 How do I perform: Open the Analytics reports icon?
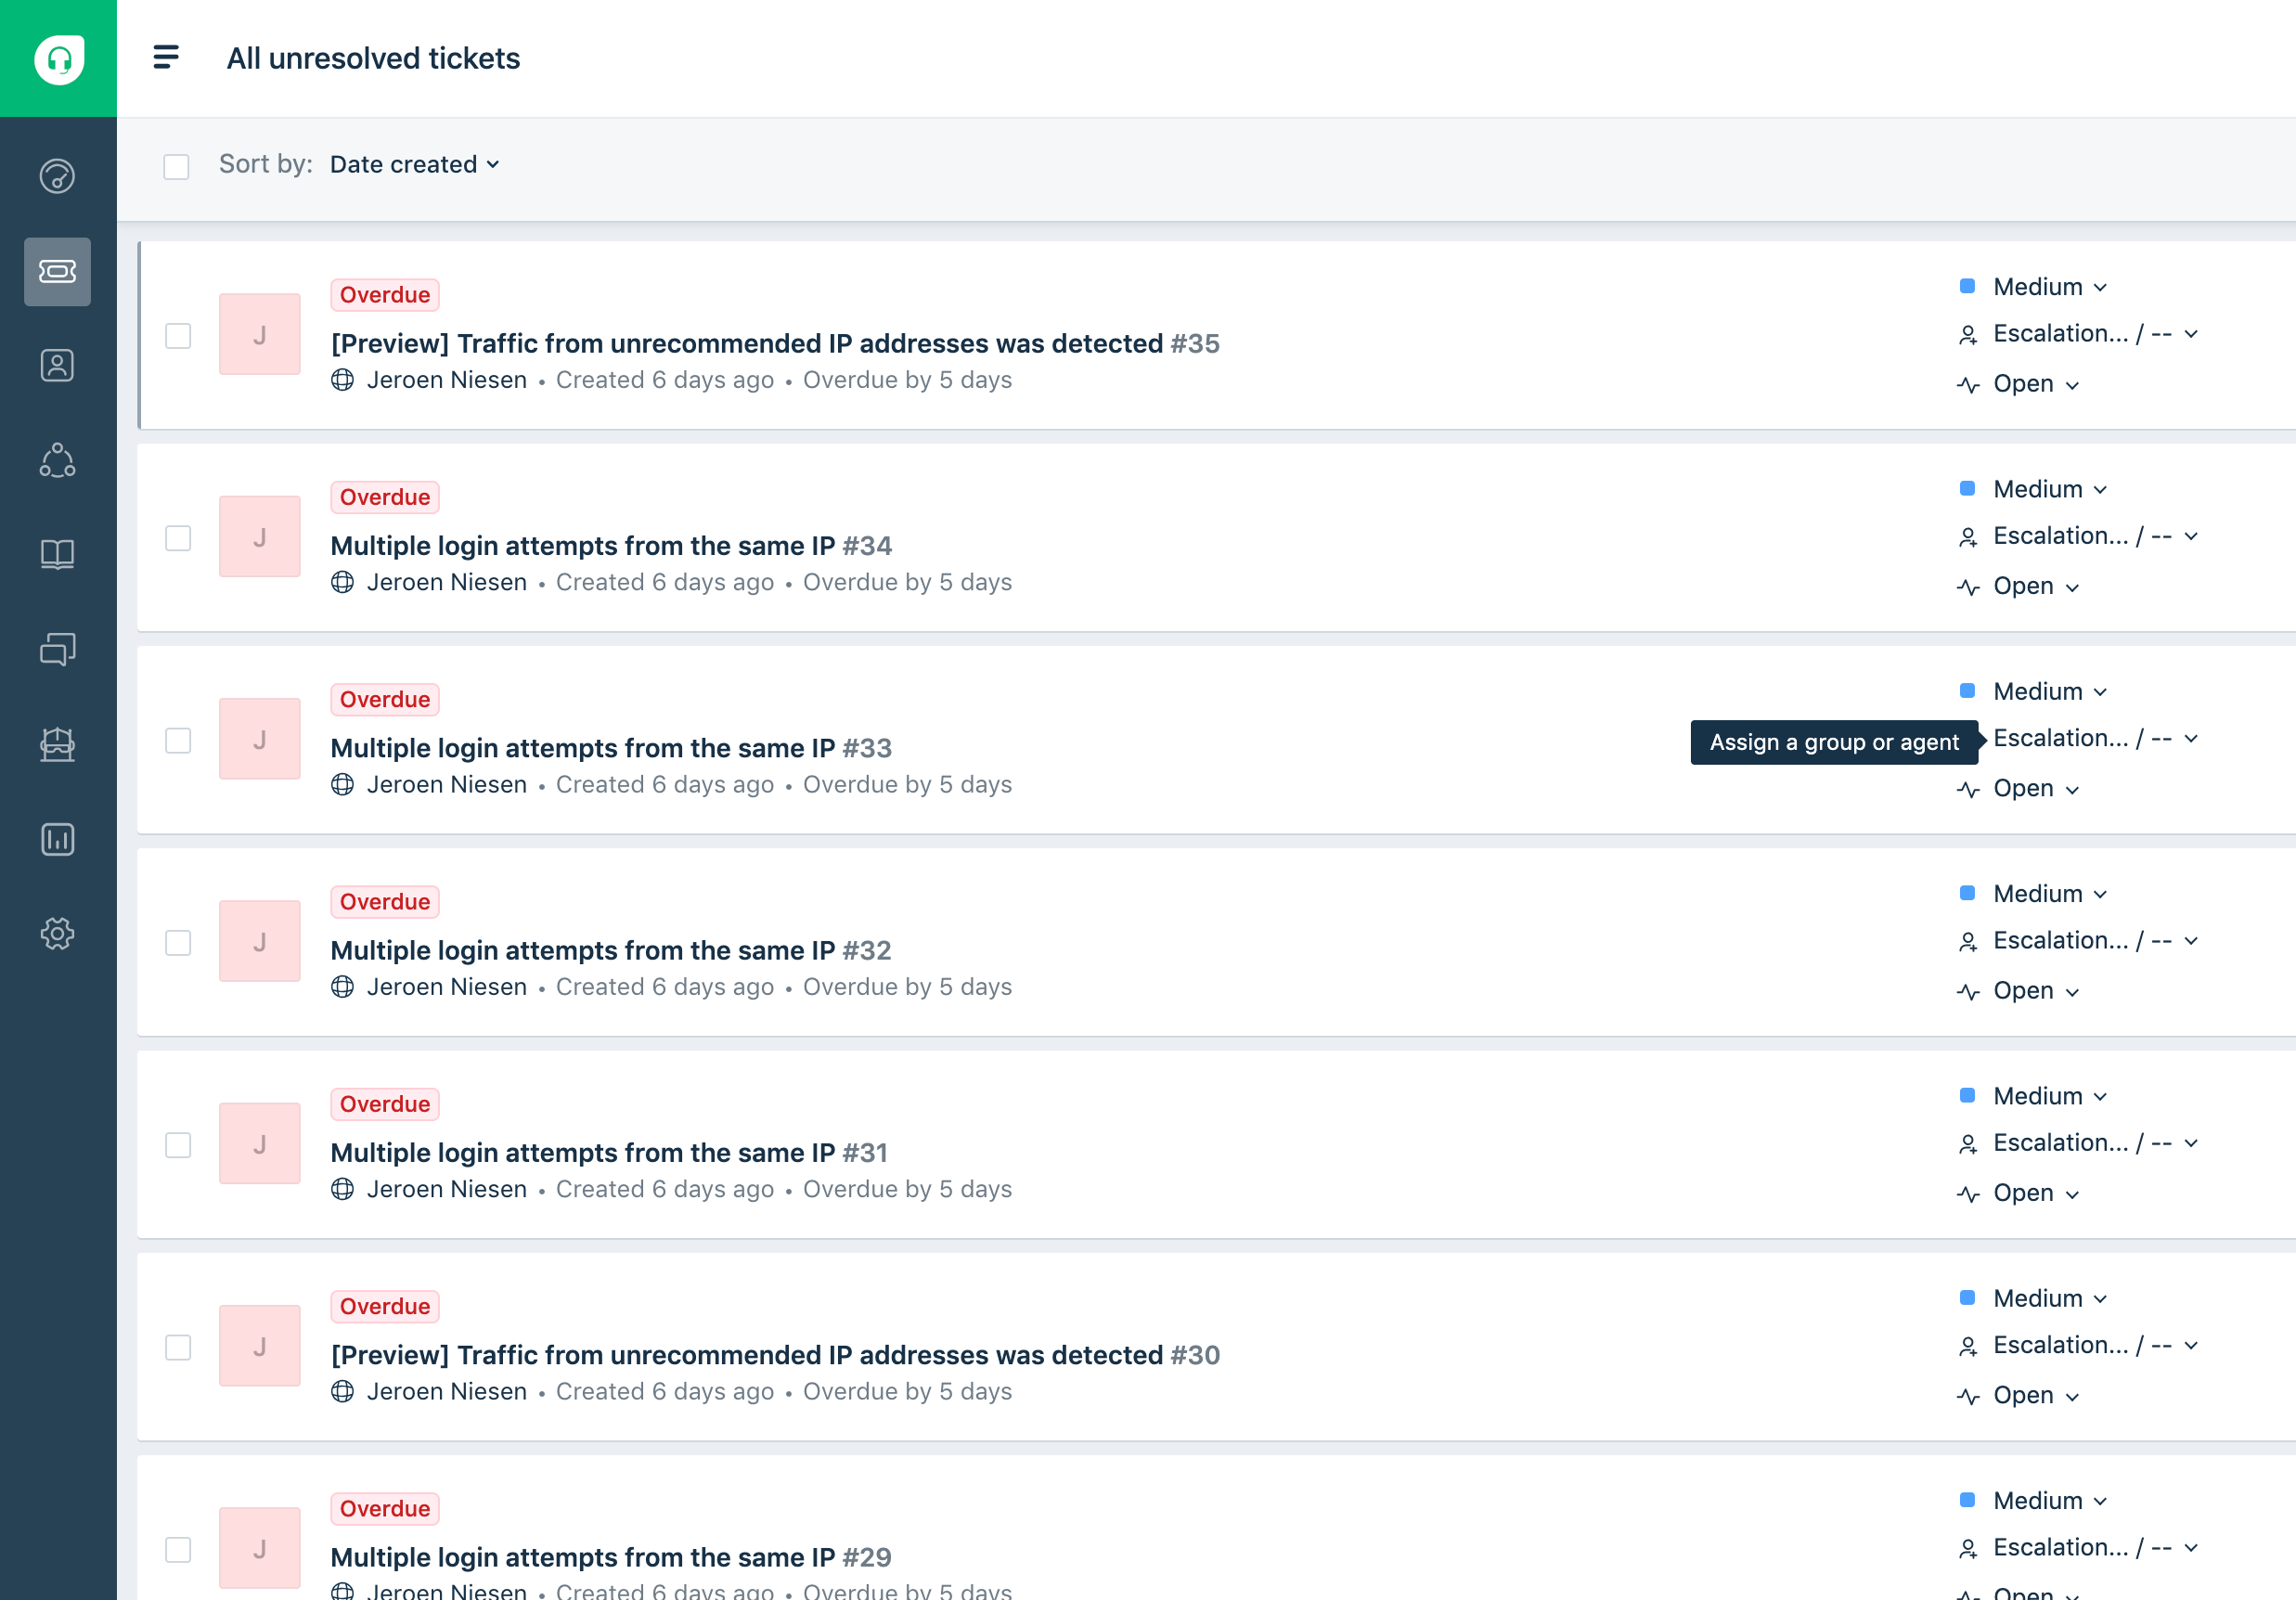coord(57,839)
